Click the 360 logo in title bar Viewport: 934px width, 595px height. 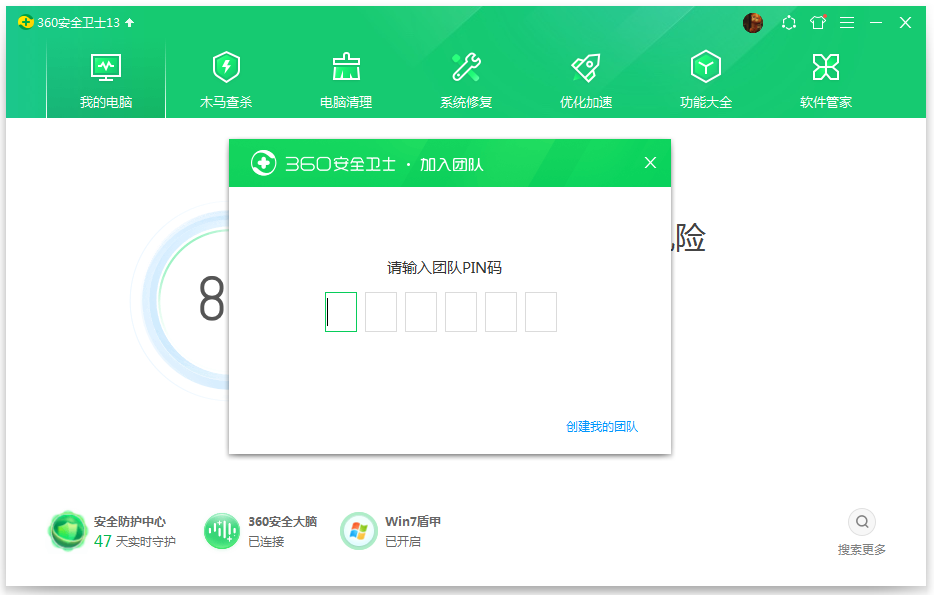click(26, 23)
